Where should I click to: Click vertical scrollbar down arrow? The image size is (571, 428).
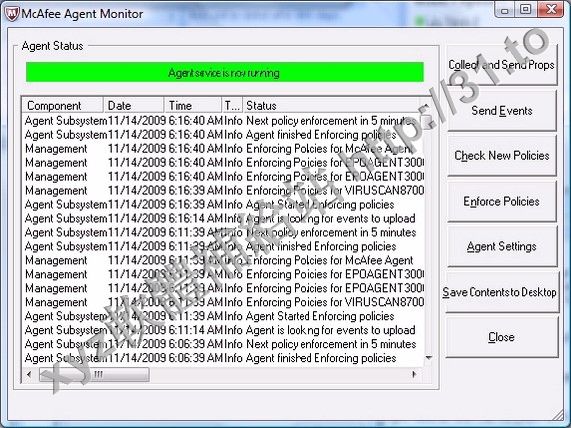point(429,358)
